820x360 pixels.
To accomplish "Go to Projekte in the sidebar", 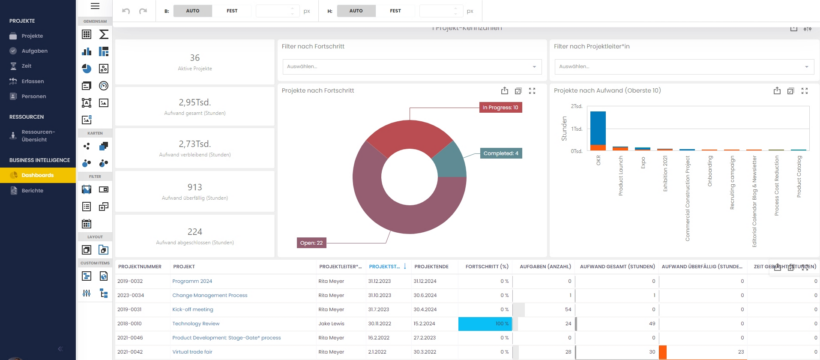I will click(32, 36).
